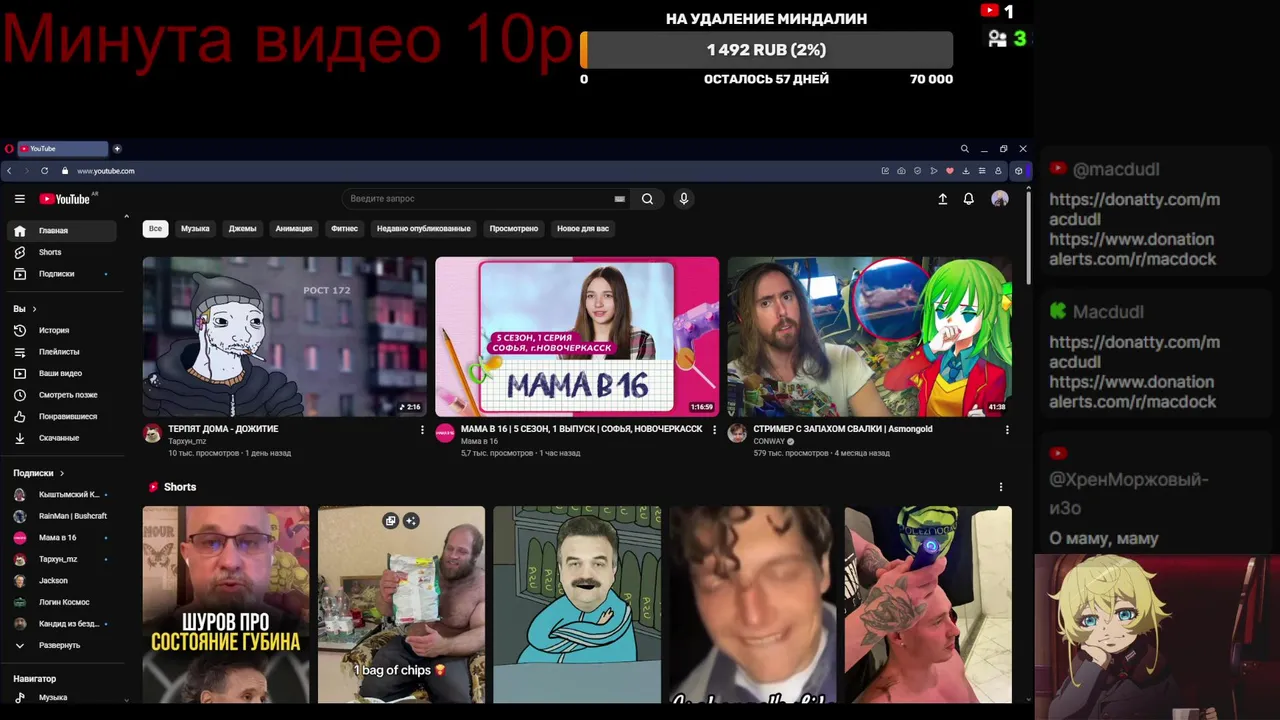Open RainMan | Bushcraft channel

tap(62, 516)
